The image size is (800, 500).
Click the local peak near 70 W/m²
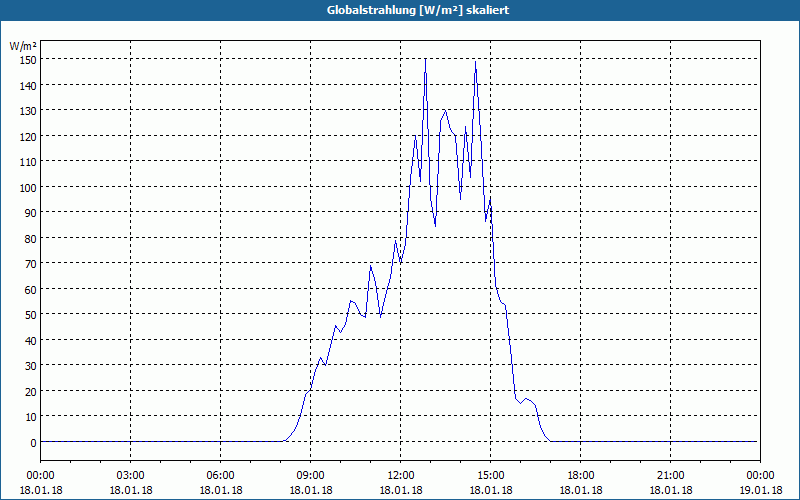coord(371,266)
